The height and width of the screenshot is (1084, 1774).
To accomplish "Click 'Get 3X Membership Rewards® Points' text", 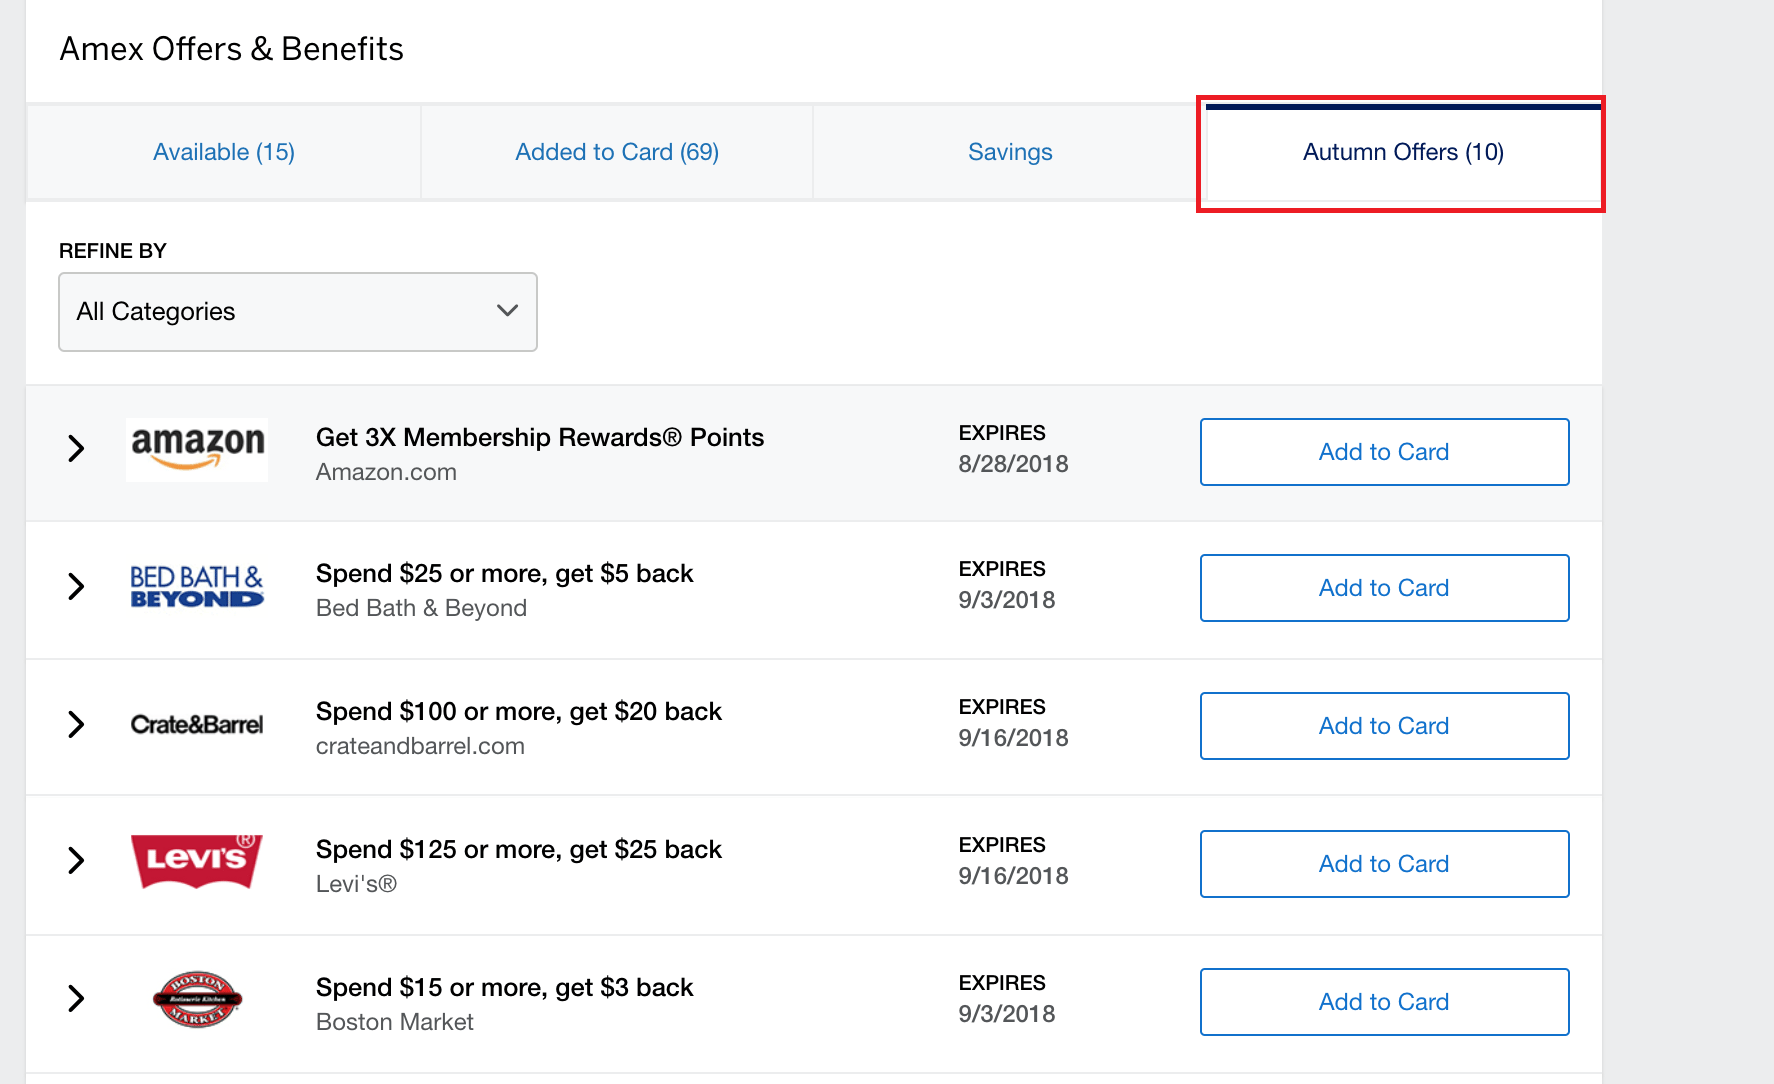I will [x=540, y=437].
